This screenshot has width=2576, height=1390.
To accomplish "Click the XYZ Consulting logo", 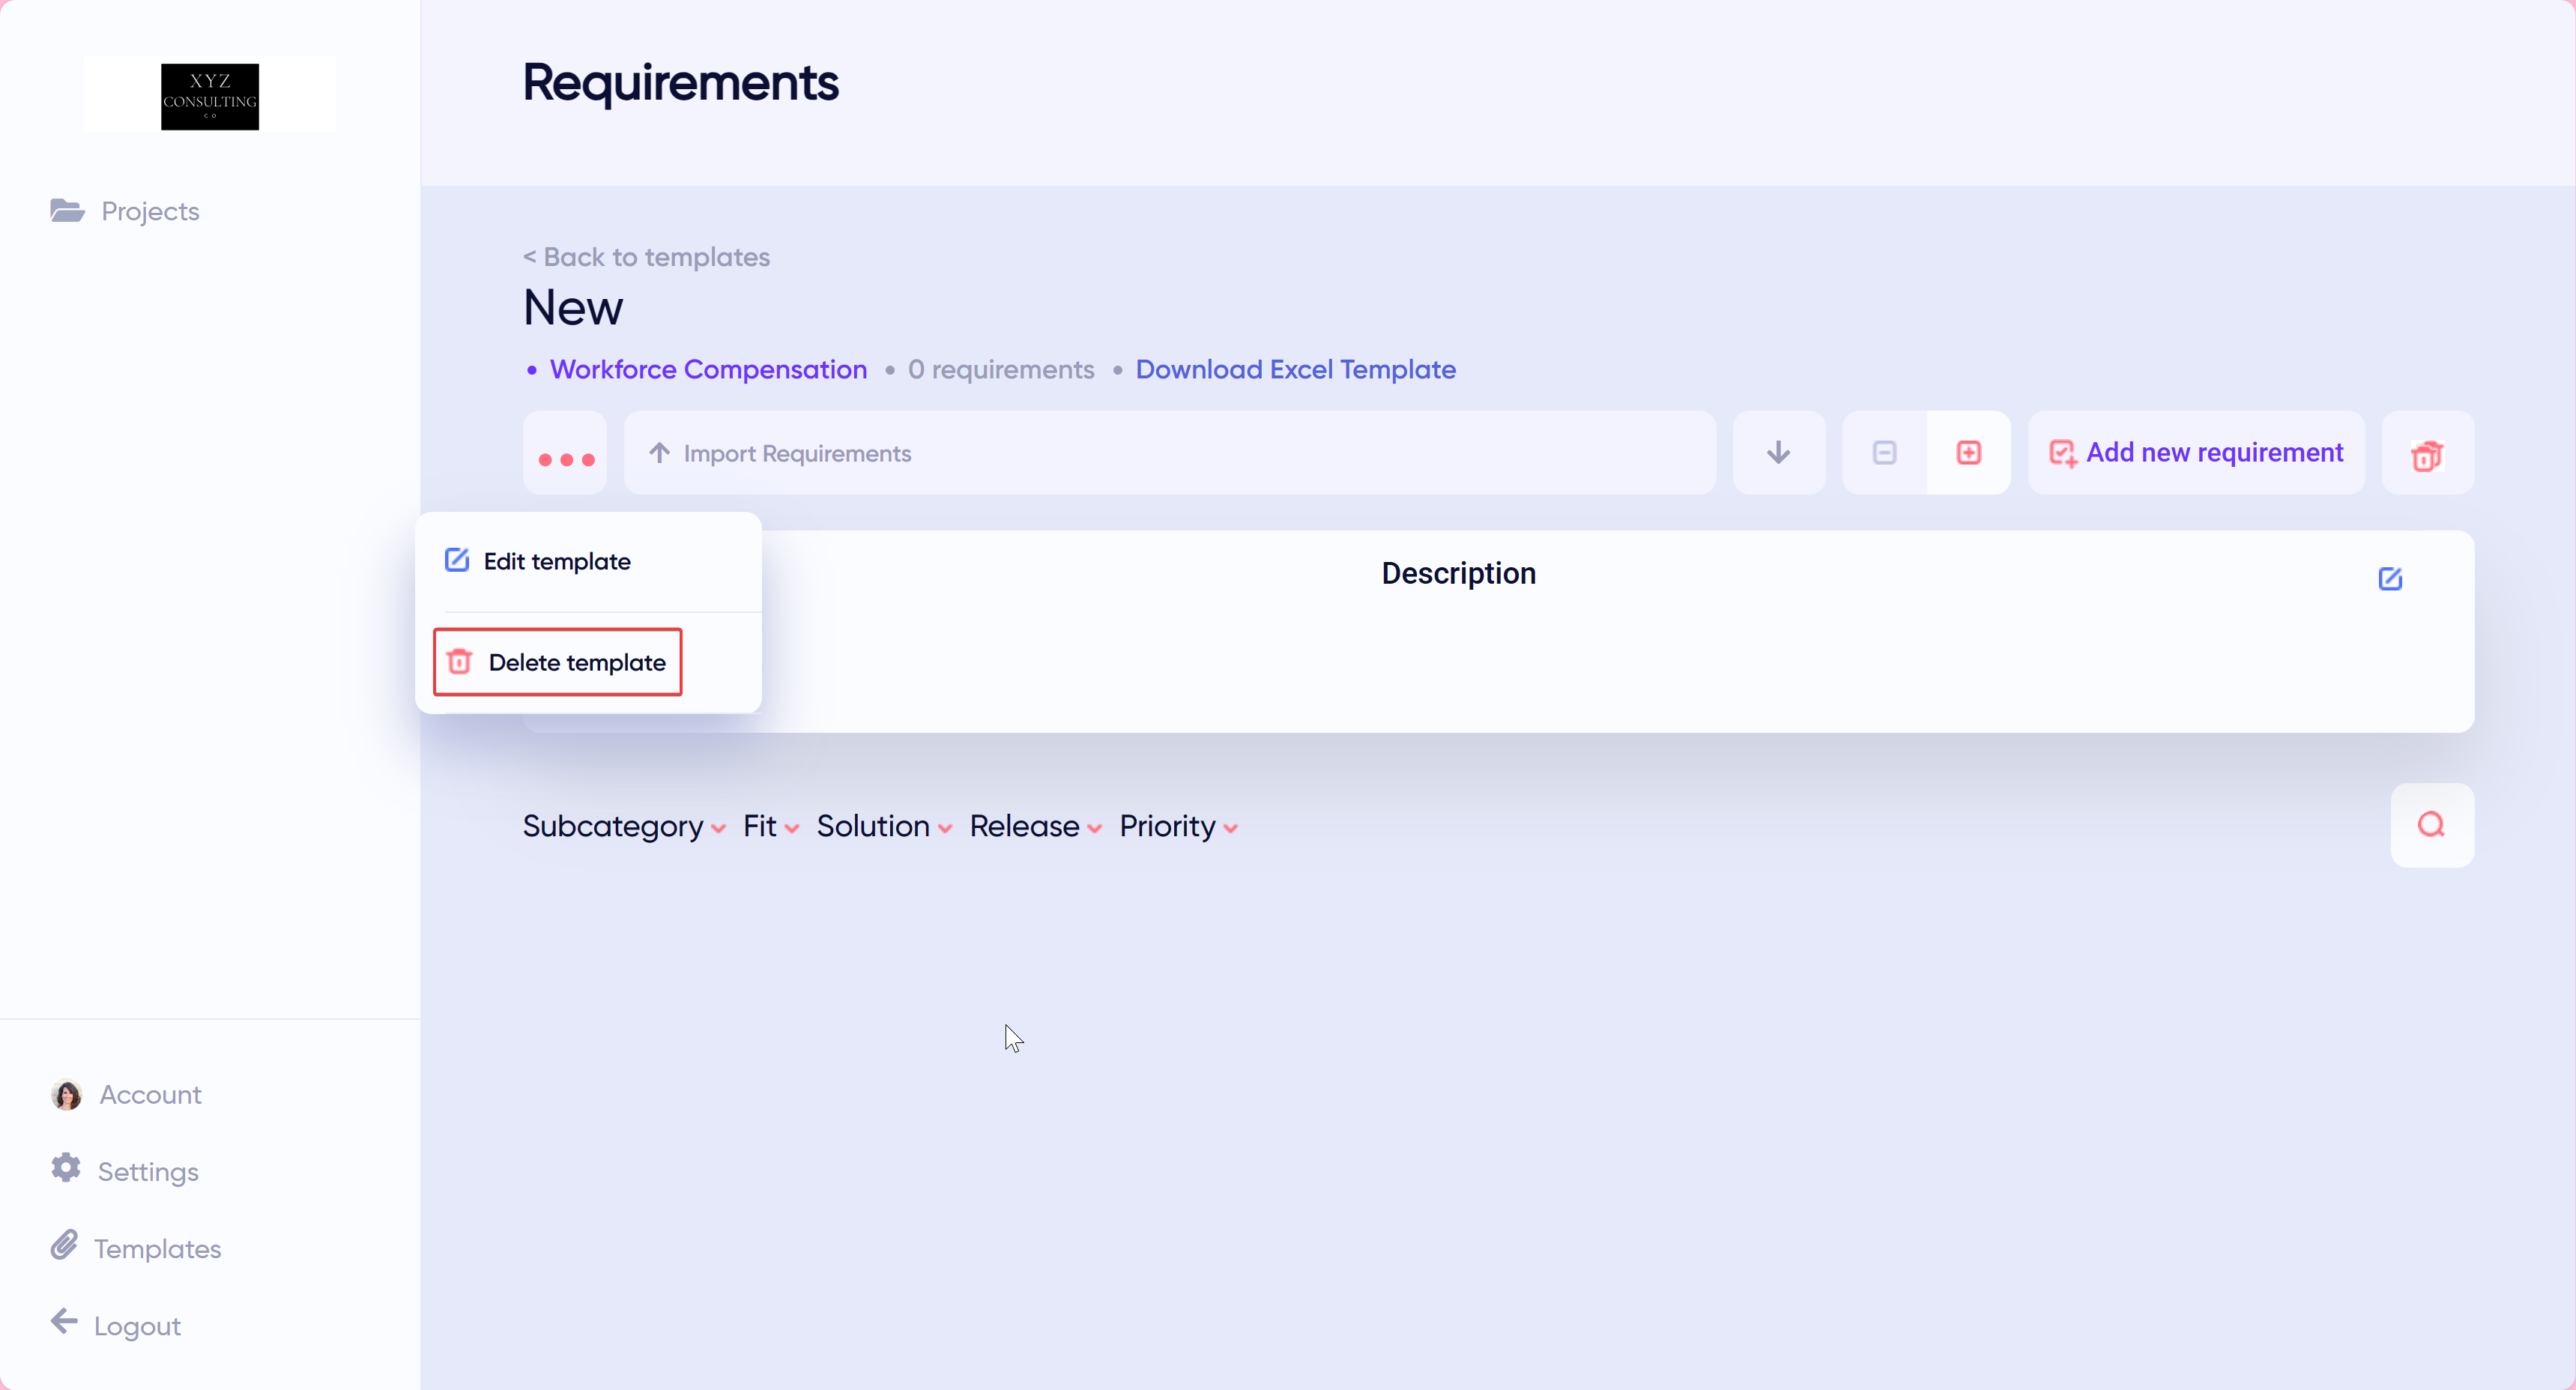I will (x=209, y=96).
